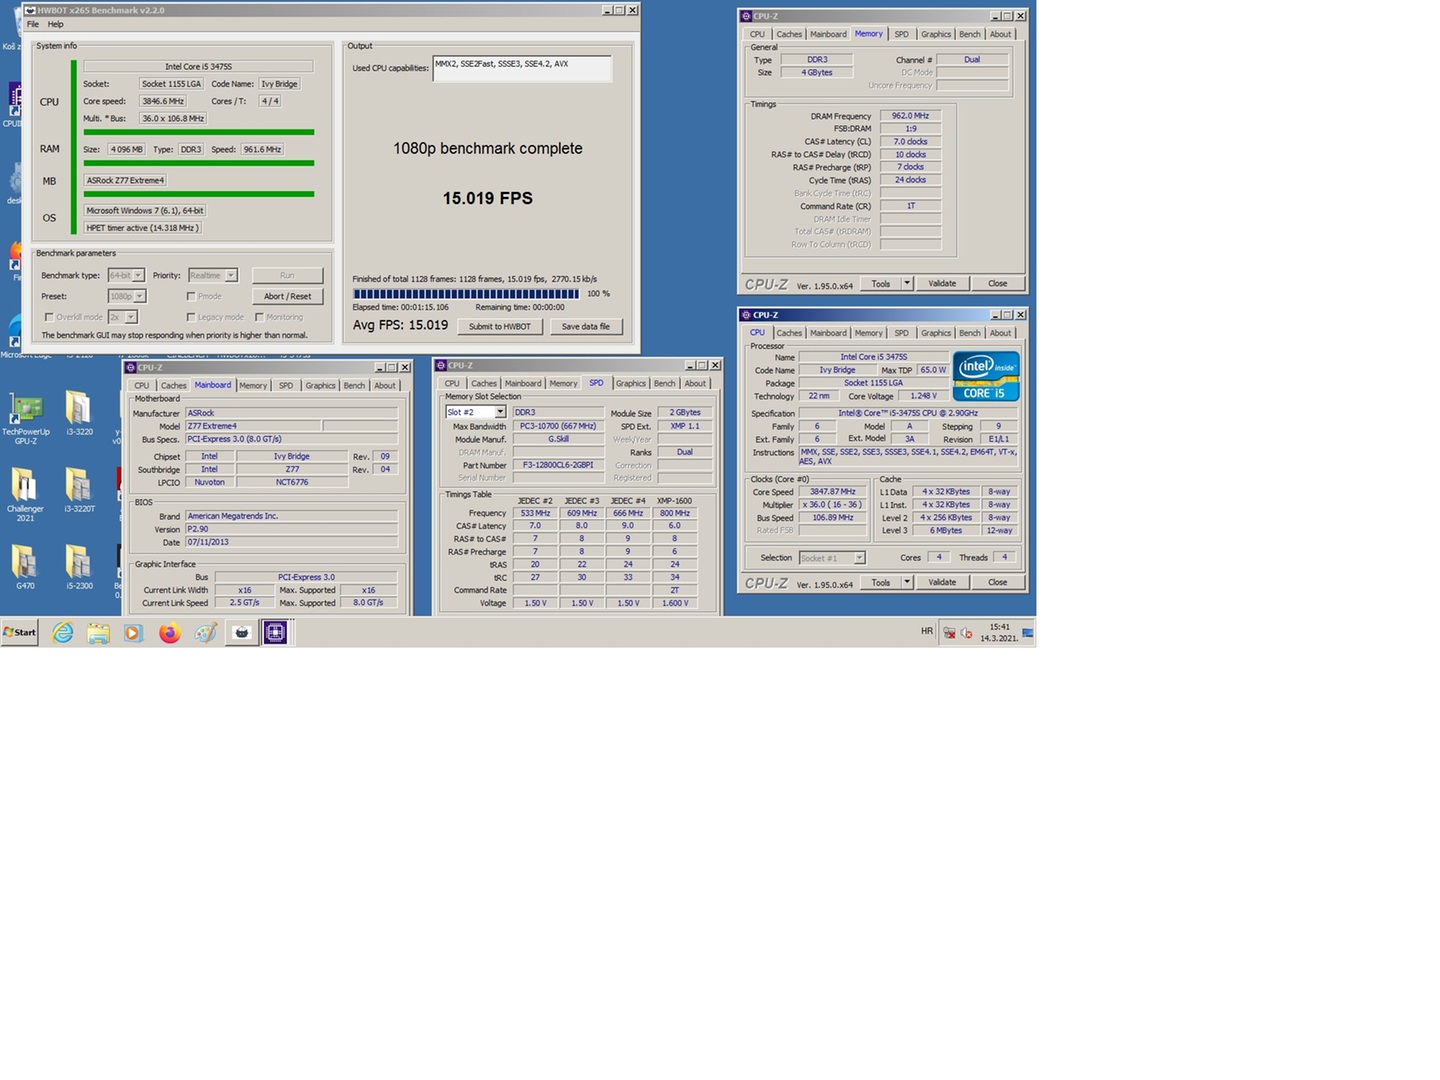Viewport: 1440px width, 1080px height.
Task: Click ASRock Z77 Extreme4 in HWBOT
Action: click(126, 180)
